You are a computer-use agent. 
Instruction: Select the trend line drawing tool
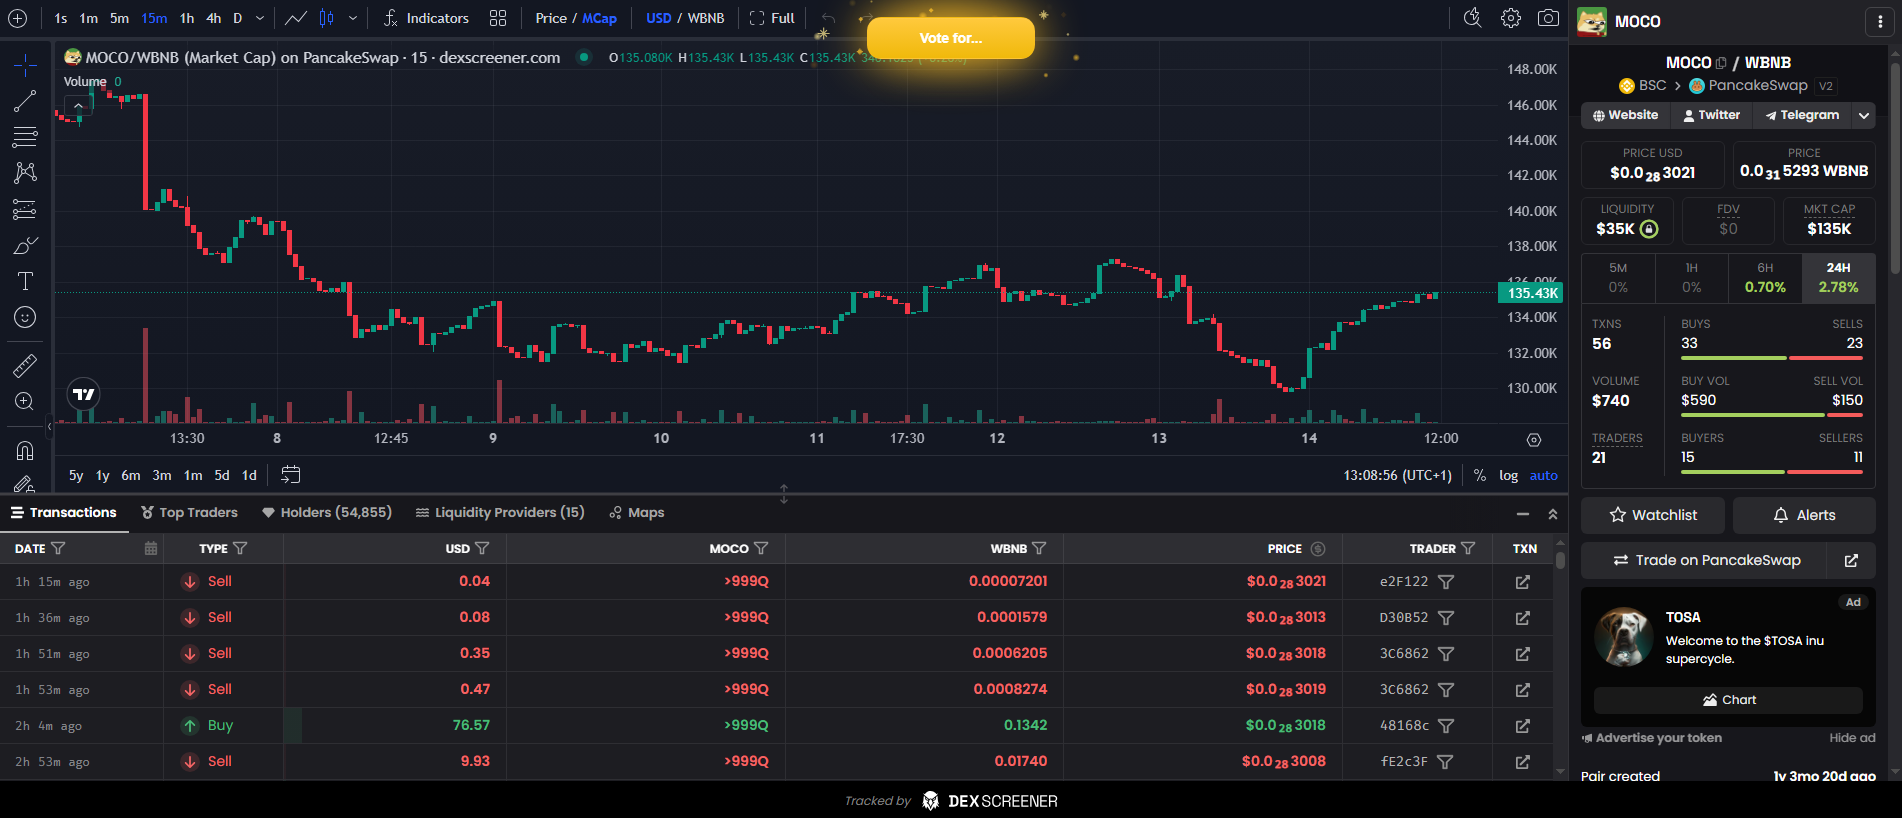pyautogui.click(x=25, y=101)
